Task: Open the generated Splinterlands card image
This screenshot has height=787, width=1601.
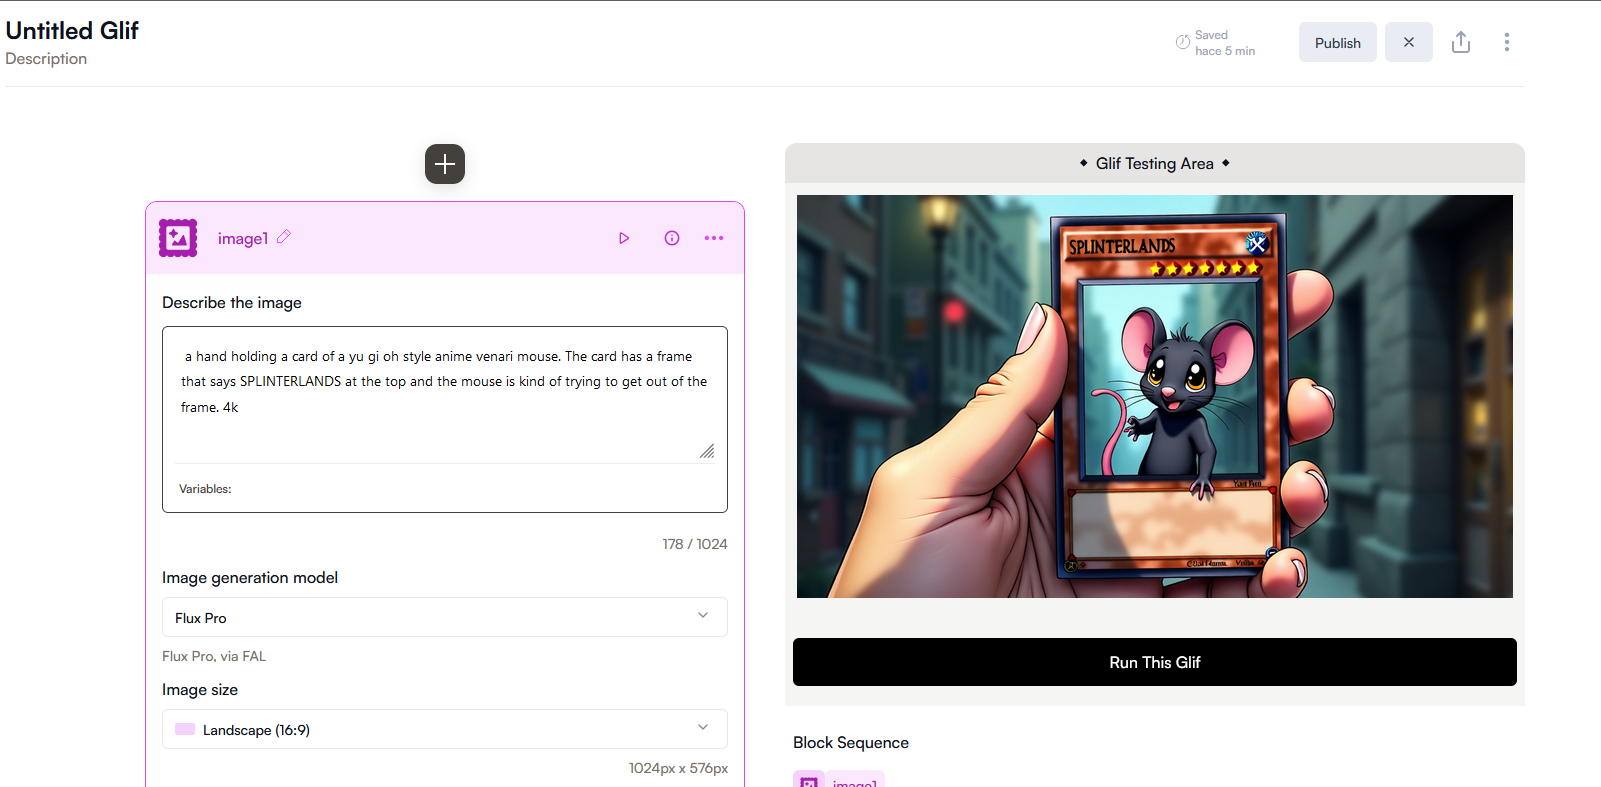Action: [1155, 396]
